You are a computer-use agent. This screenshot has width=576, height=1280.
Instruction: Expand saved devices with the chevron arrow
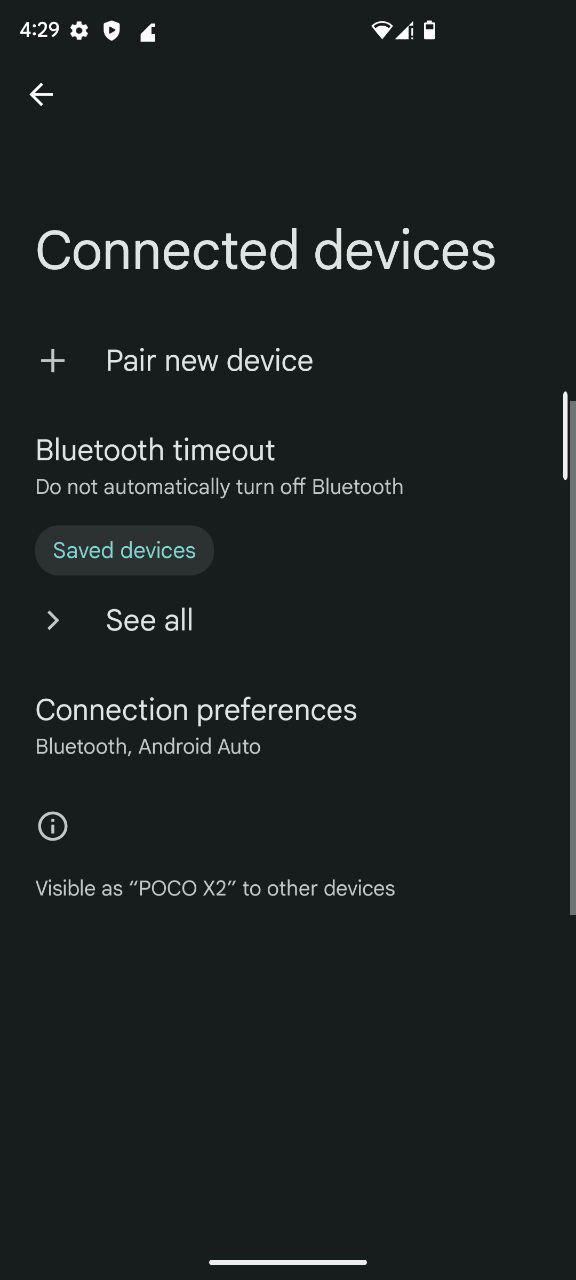point(53,621)
